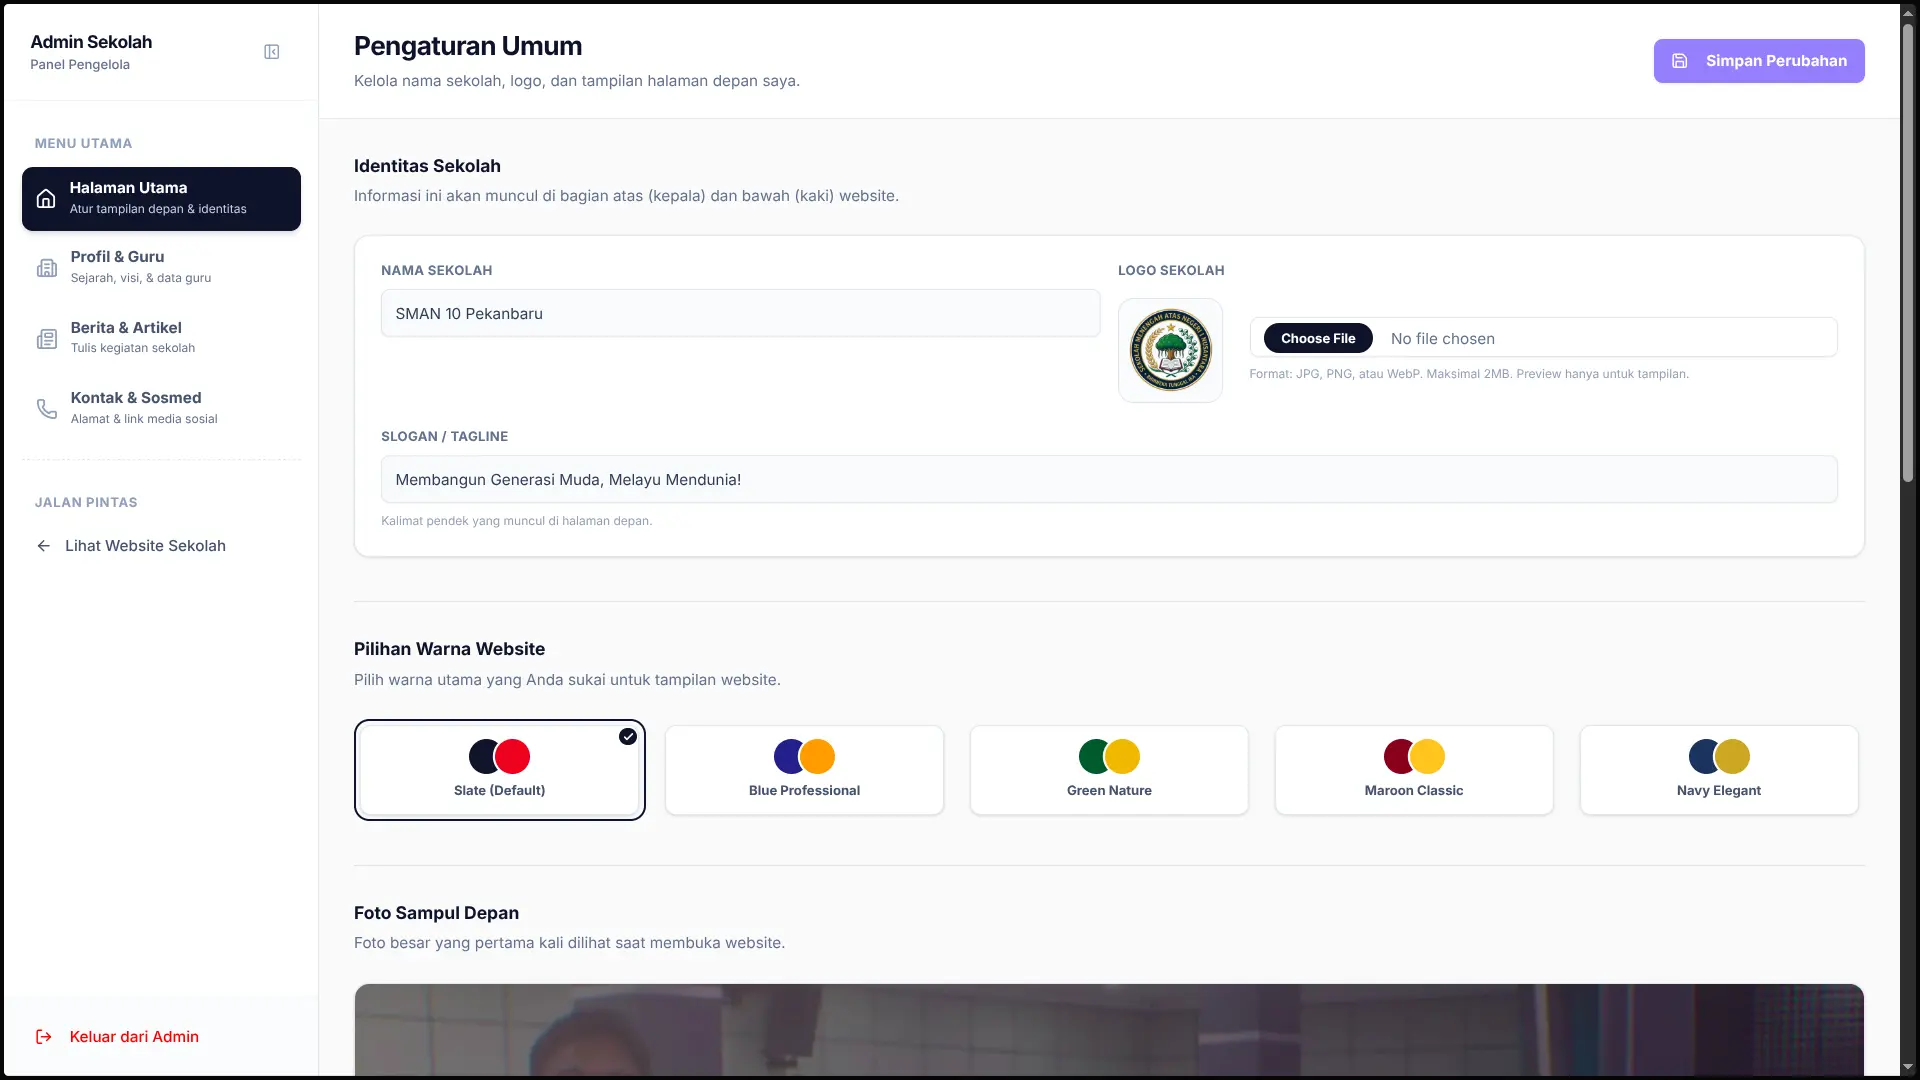Select Maroon Classic color theme
The image size is (1920, 1080).
[1414, 770]
